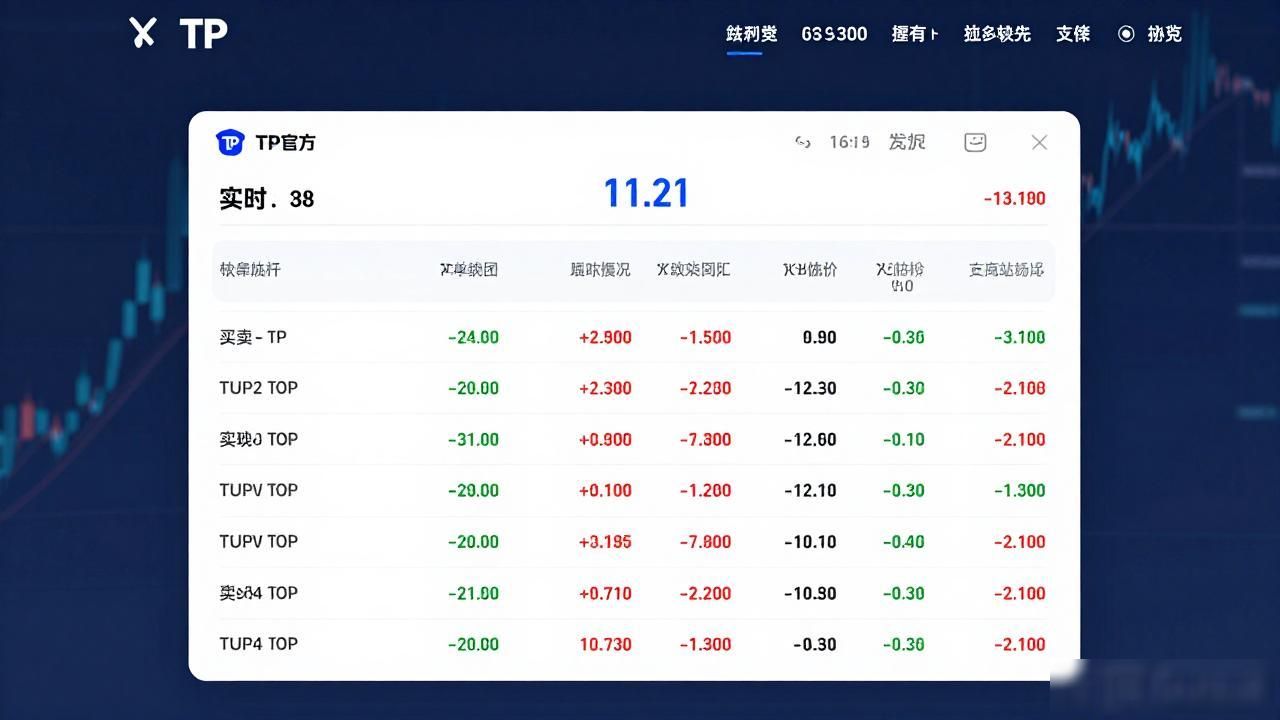
Task: Click the -29.00 cell
Action: (473, 490)
